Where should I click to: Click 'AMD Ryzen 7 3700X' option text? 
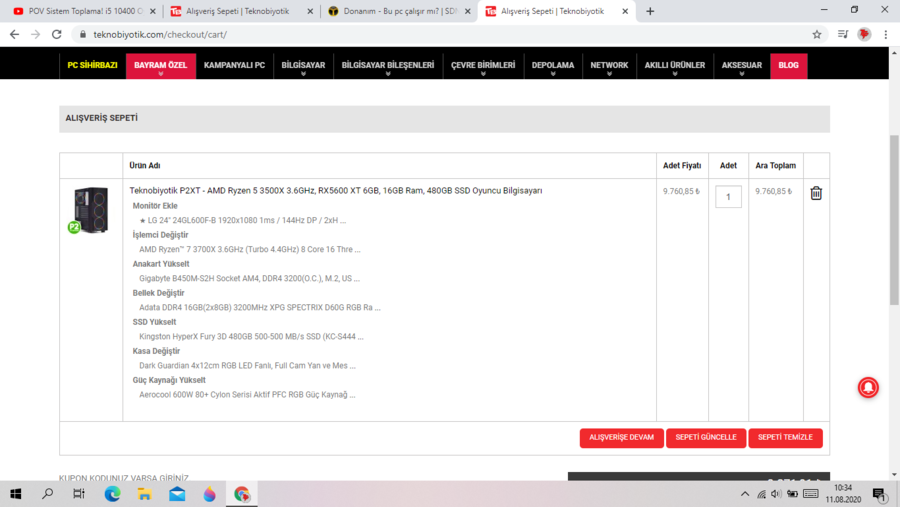coord(250,249)
